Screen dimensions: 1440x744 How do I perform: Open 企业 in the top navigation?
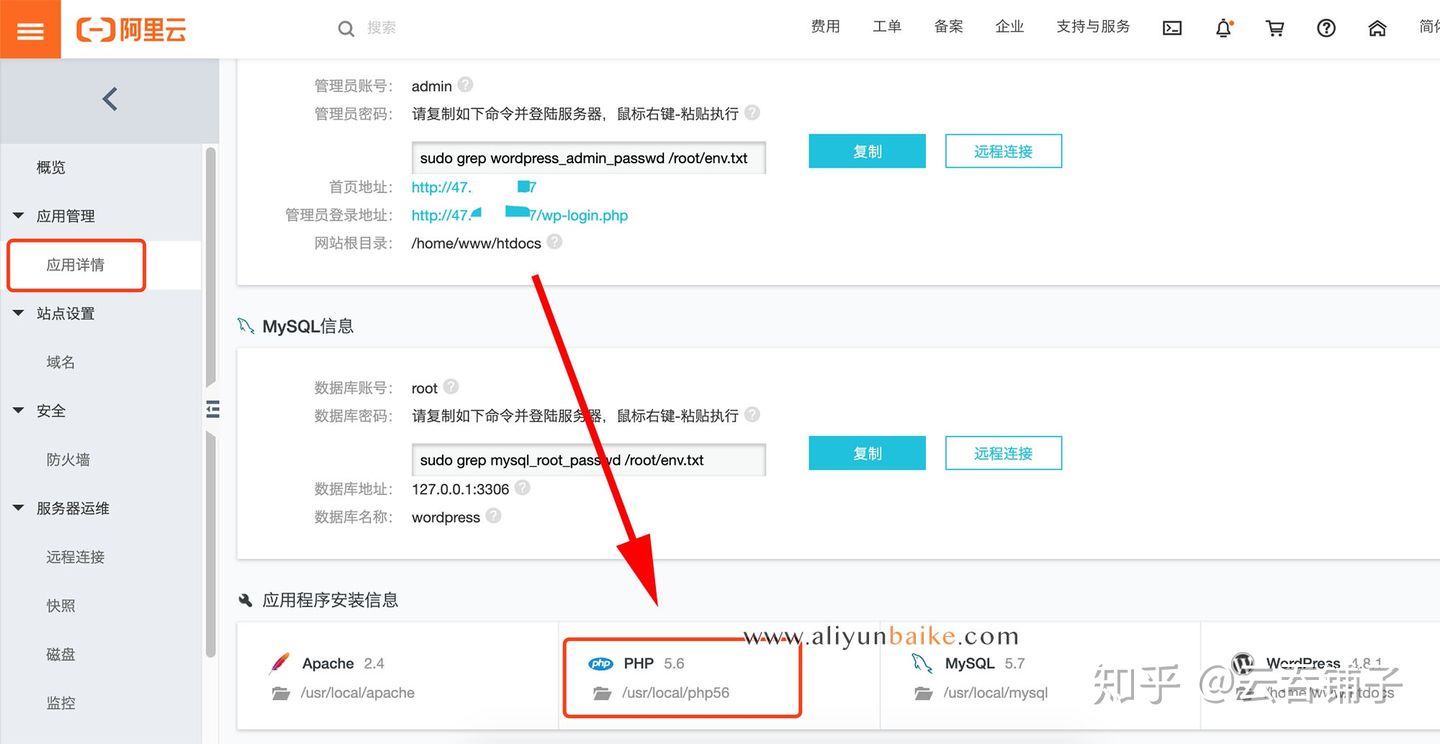click(x=1010, y=27)
